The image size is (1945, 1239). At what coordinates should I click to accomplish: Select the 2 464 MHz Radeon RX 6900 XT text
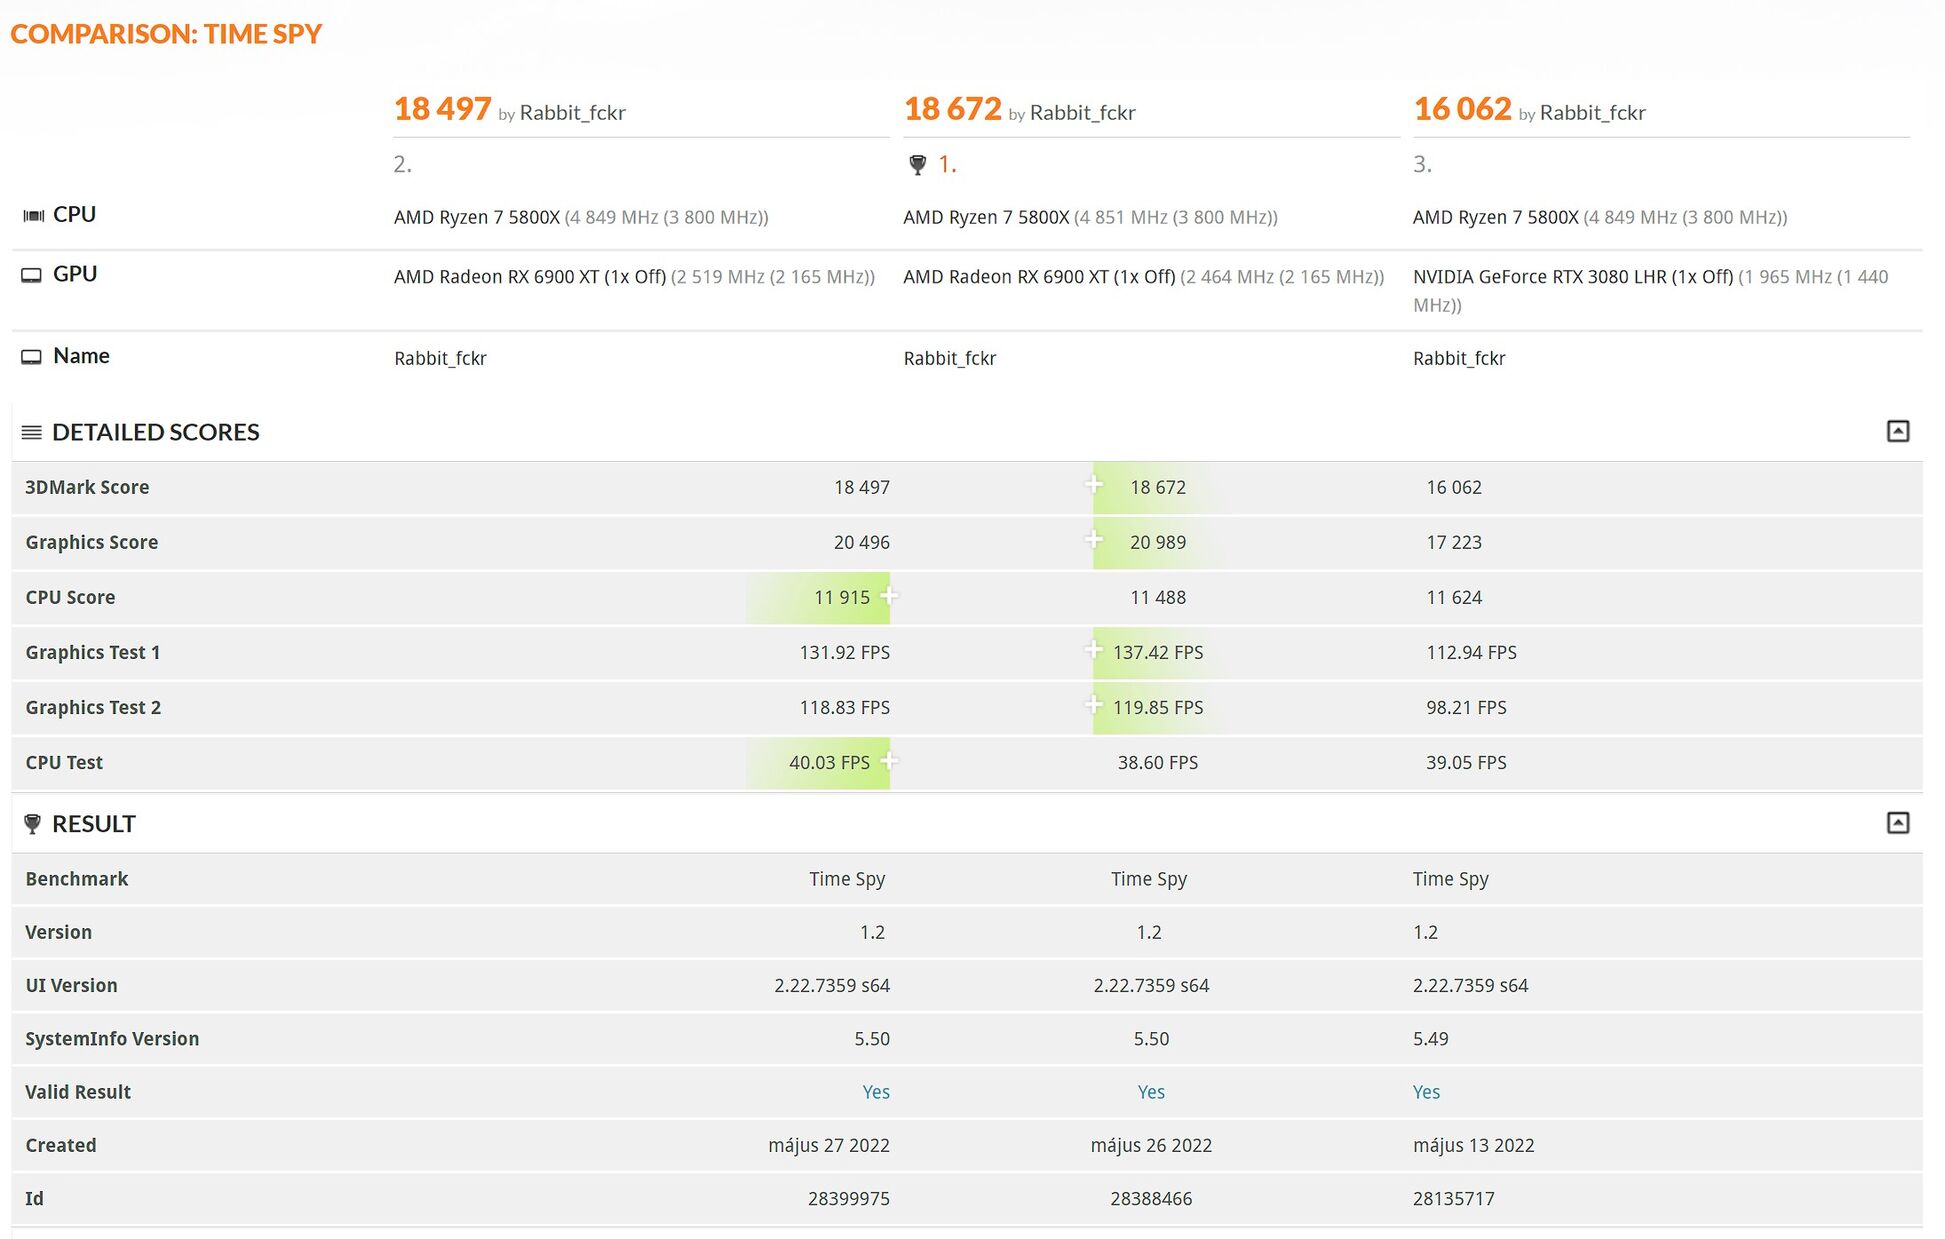click(1143, 277)
